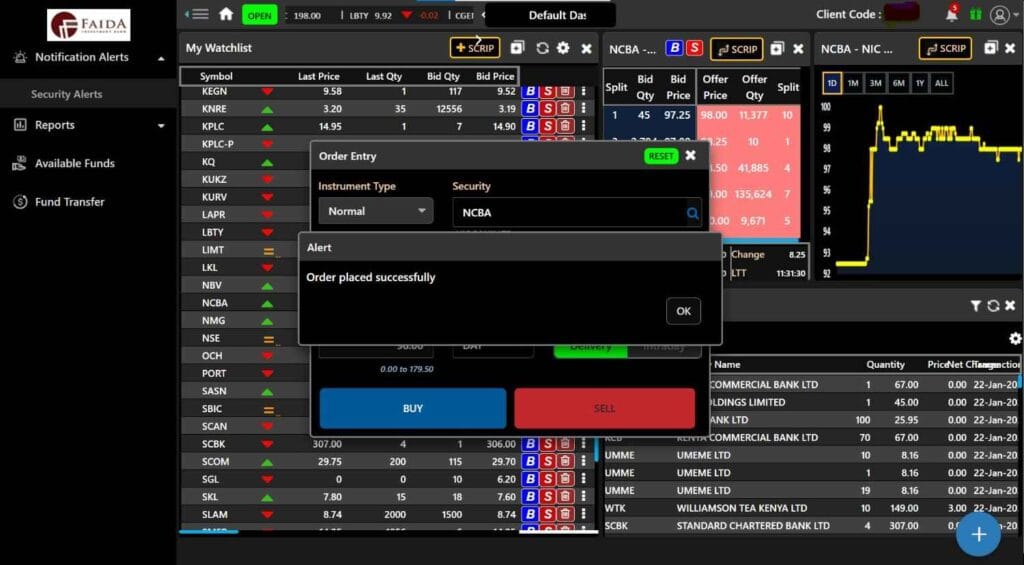Duplicate My Watchlist panel with window icon

(517, 48)
